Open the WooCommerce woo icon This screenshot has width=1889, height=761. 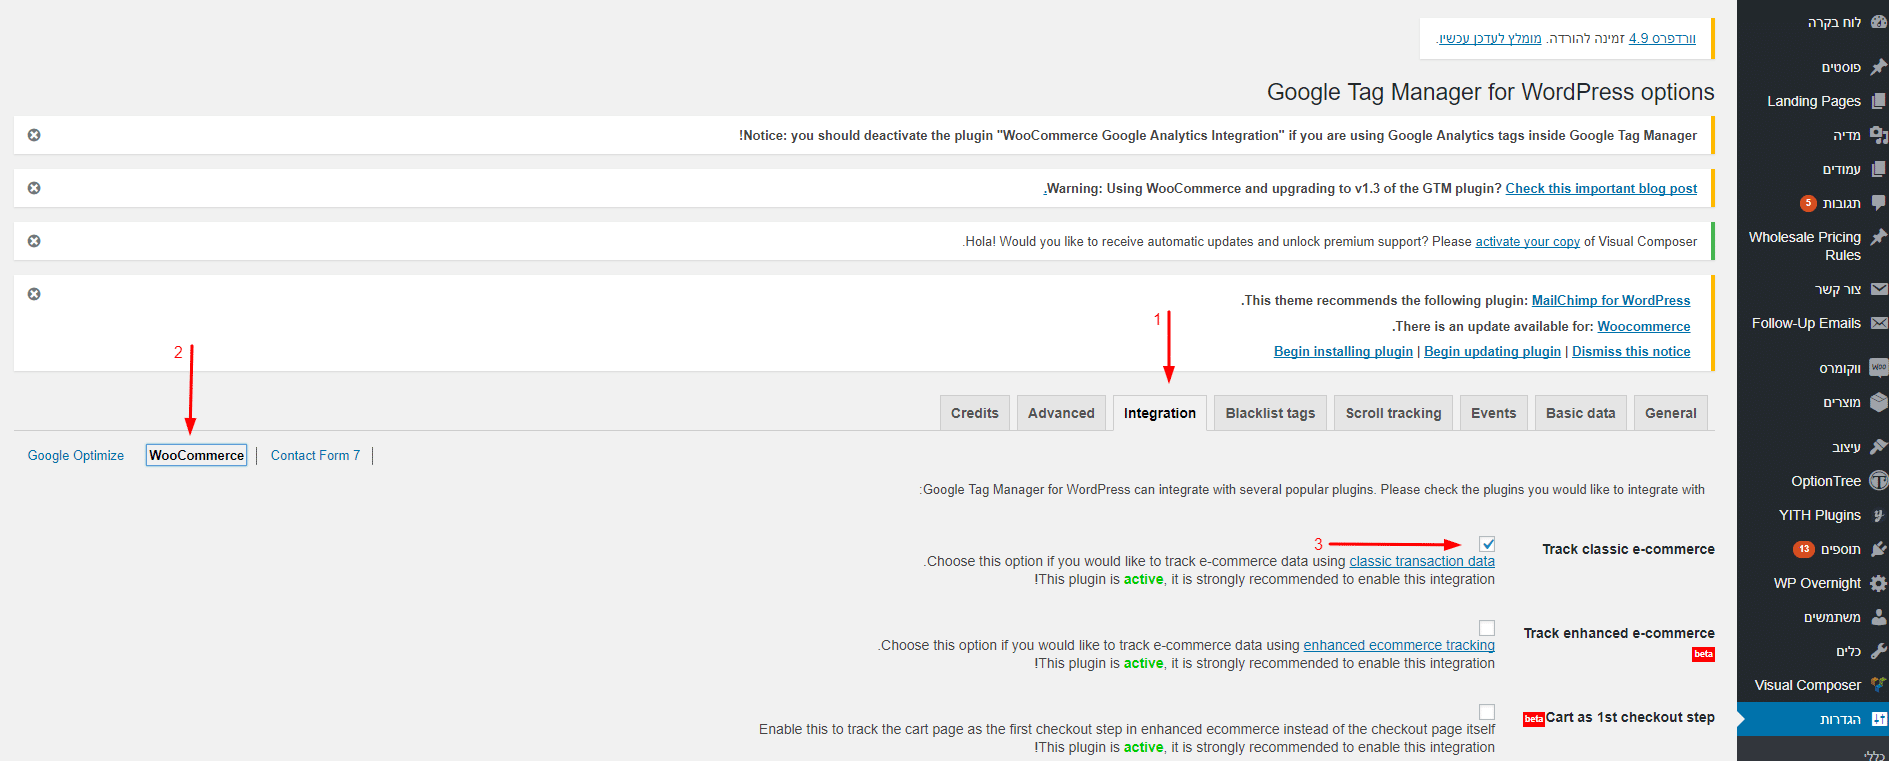1878,368
